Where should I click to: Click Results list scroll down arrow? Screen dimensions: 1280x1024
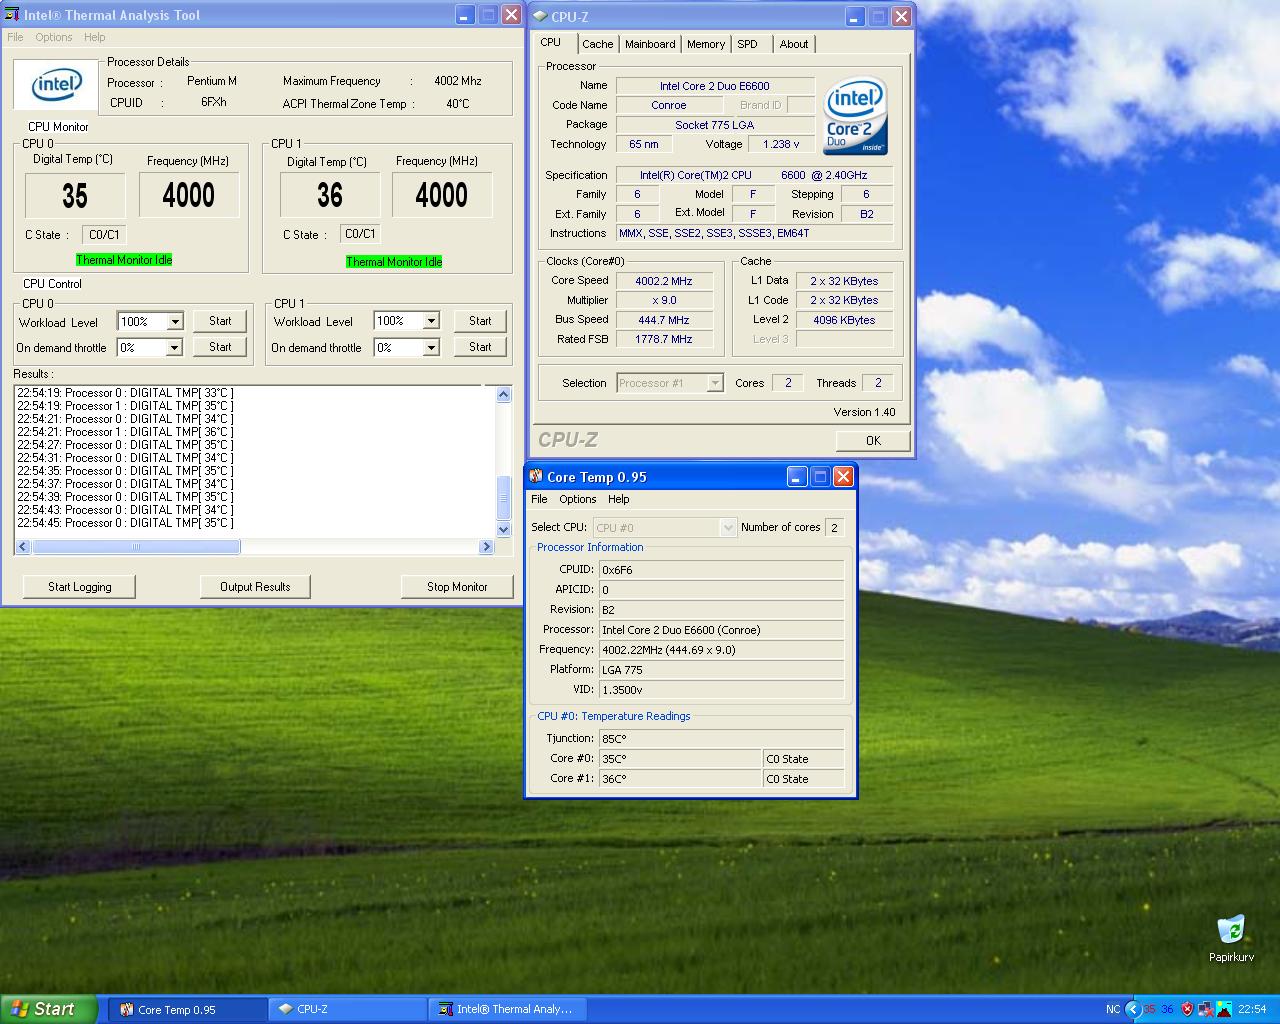504,529
